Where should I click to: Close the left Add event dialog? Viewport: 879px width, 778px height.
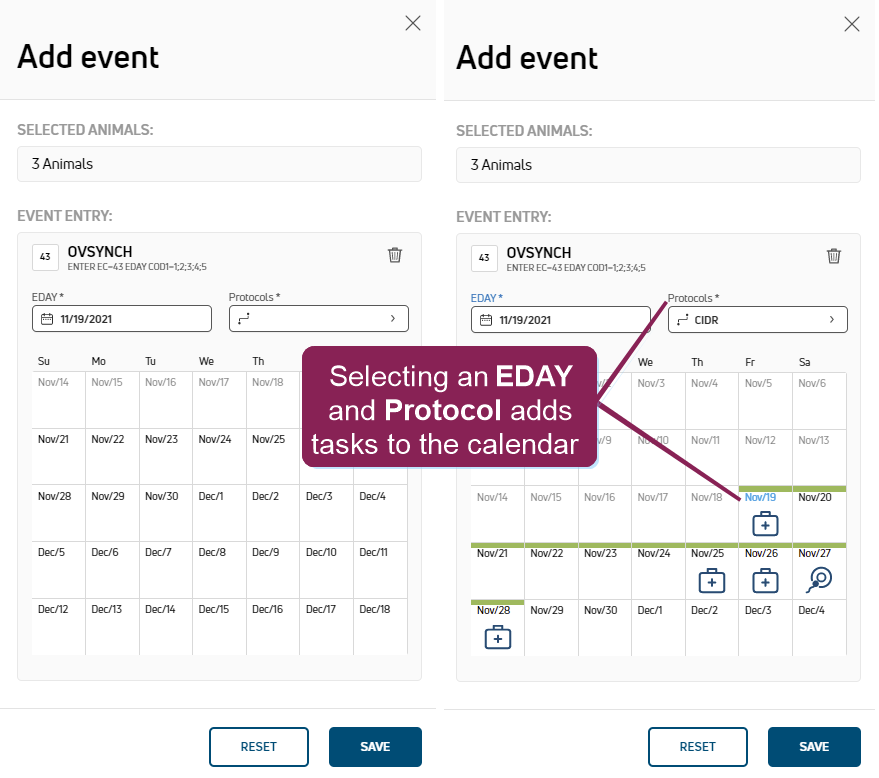tap(413, 23)
